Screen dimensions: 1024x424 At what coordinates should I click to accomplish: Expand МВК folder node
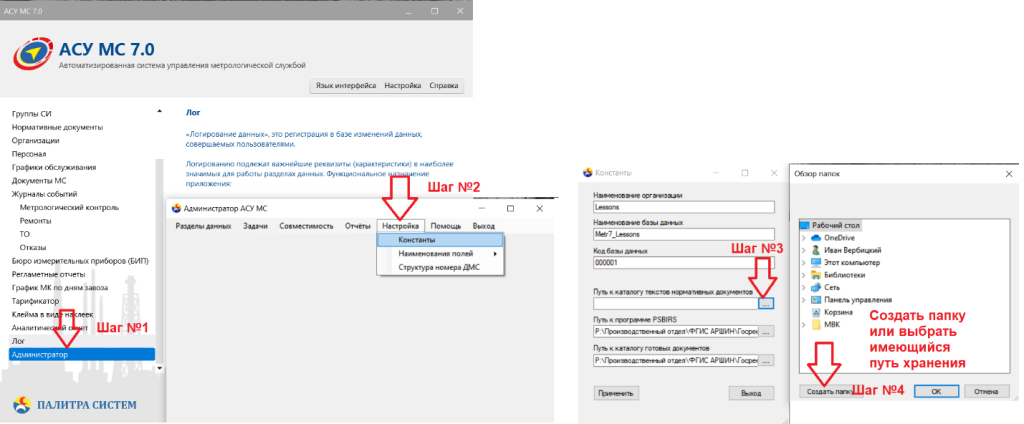[803, 325]
